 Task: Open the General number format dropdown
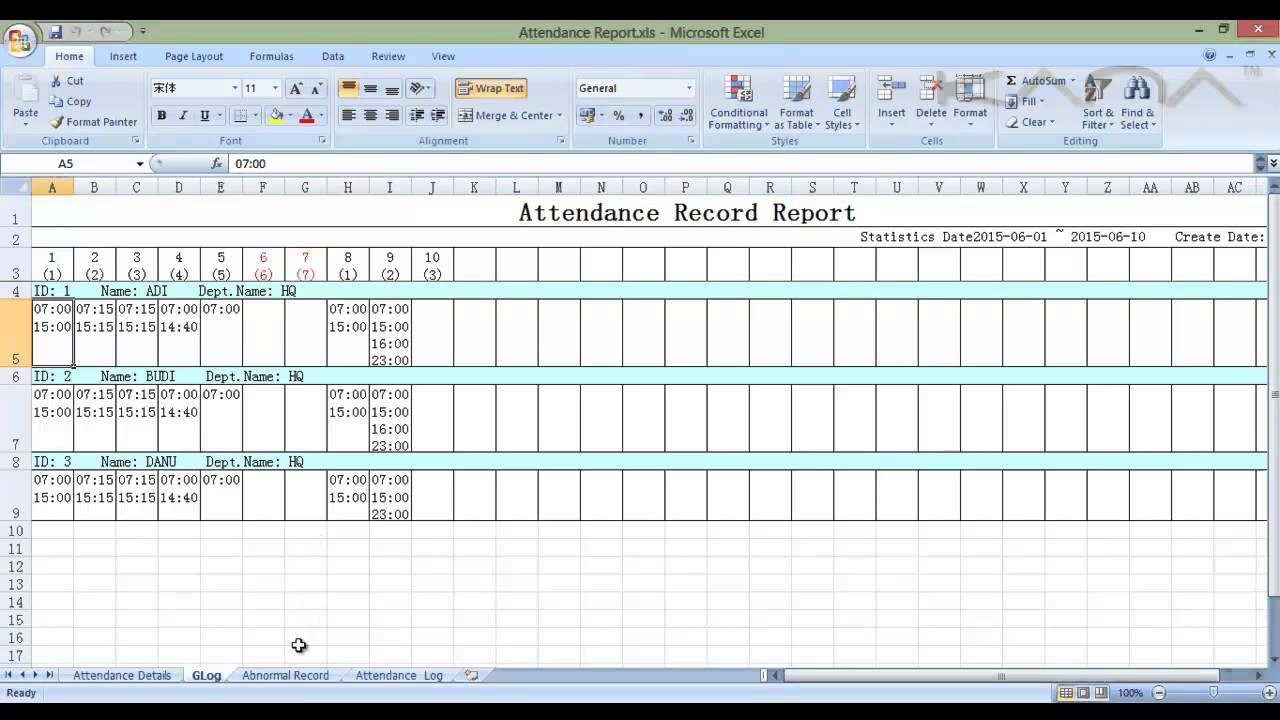(x=688, y=88)
